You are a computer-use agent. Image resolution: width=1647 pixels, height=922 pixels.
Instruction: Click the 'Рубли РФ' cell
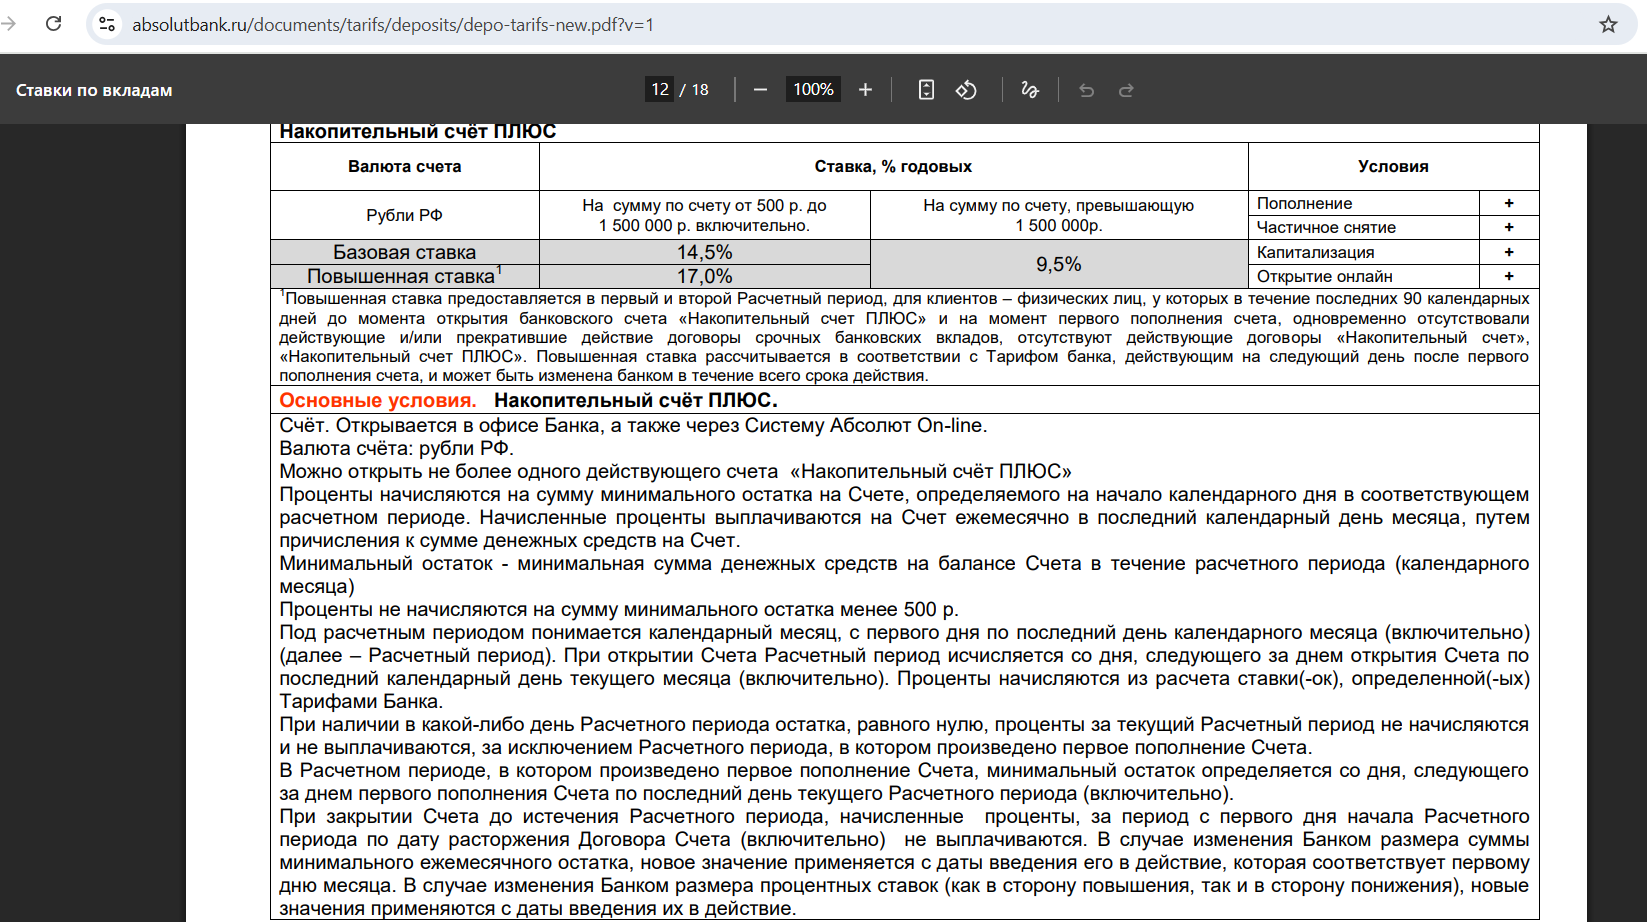click(405, 215)
